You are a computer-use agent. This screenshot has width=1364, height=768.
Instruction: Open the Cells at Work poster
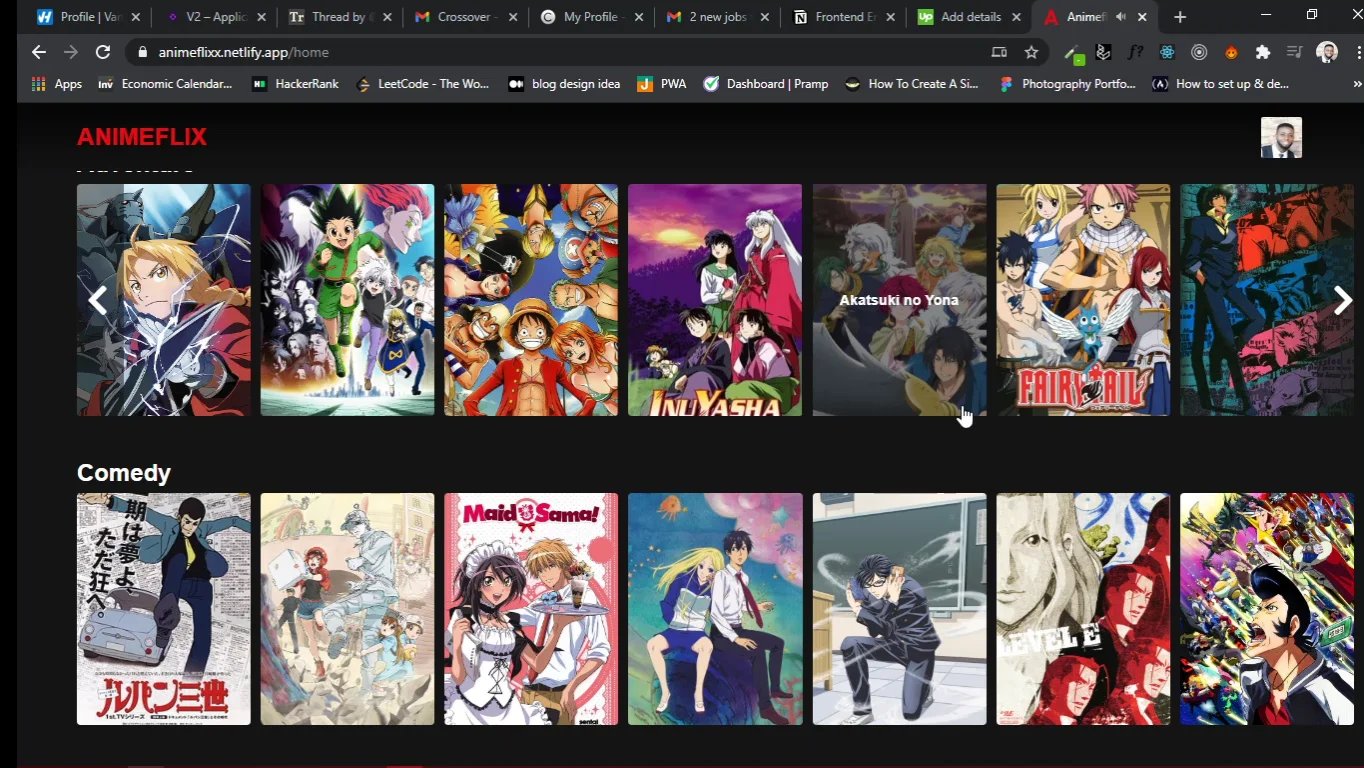(348, 609)
